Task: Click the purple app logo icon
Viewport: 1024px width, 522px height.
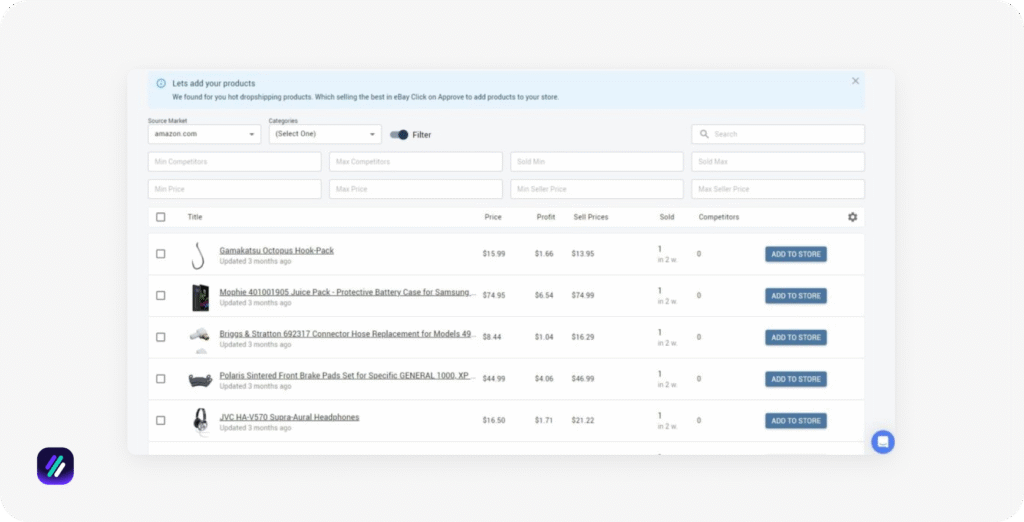Action: coord(55,466)
